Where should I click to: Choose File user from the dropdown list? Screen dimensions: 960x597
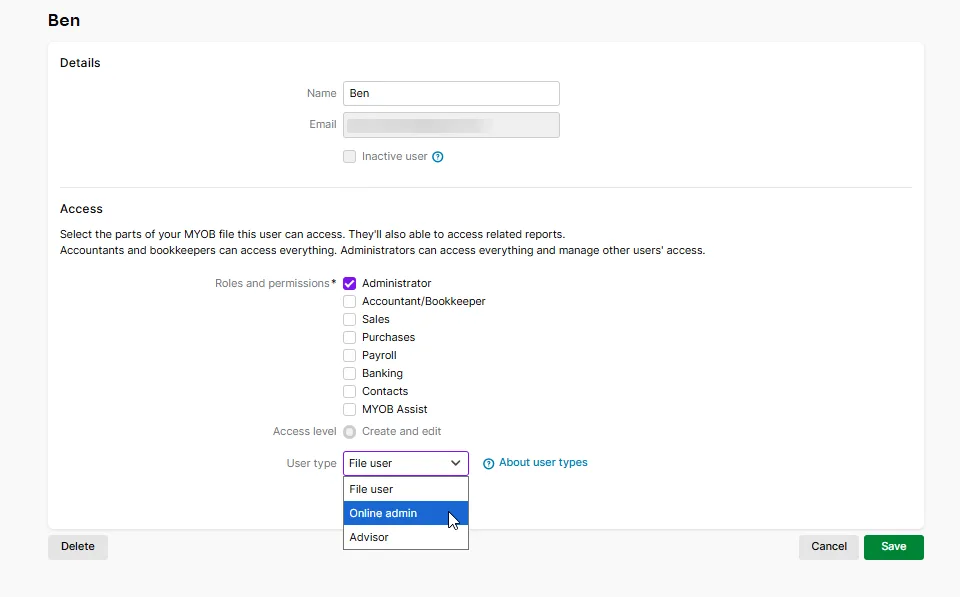406,489
